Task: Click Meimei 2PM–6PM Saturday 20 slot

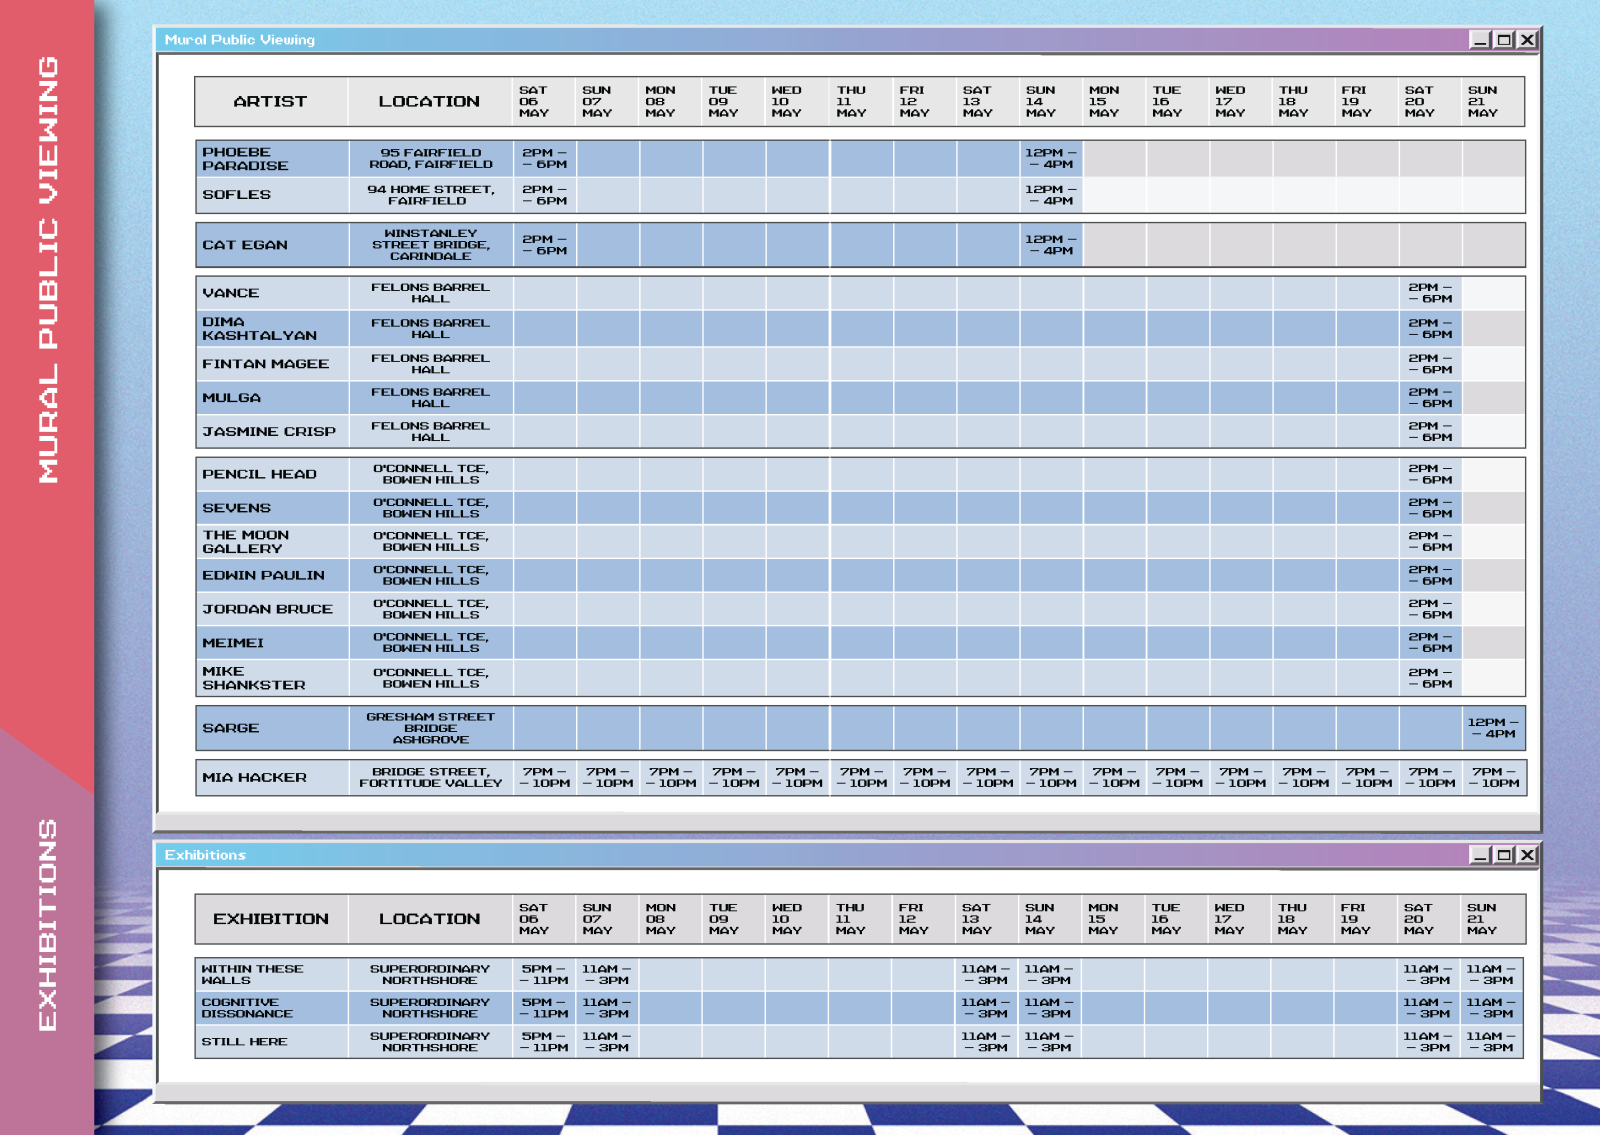Action: click(1431, 643)
